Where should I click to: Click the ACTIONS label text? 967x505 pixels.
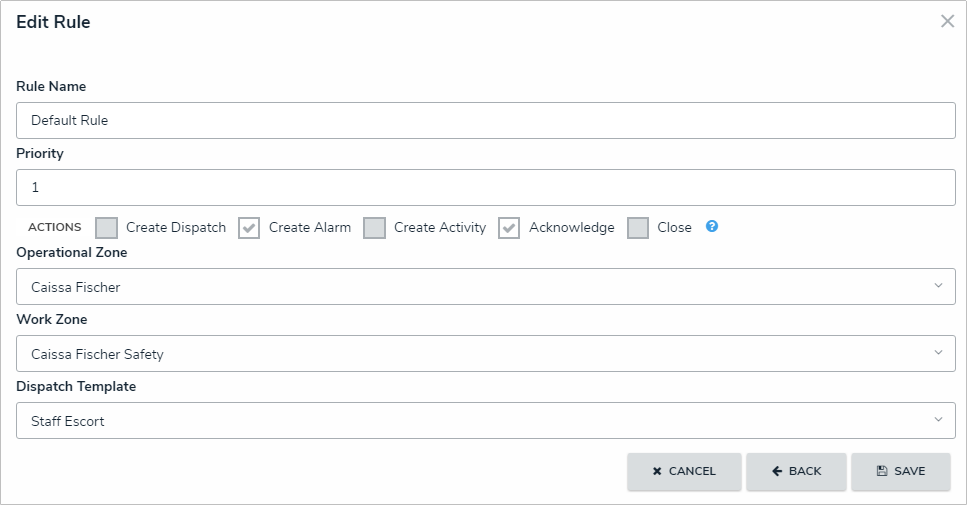tap(55, 228)
